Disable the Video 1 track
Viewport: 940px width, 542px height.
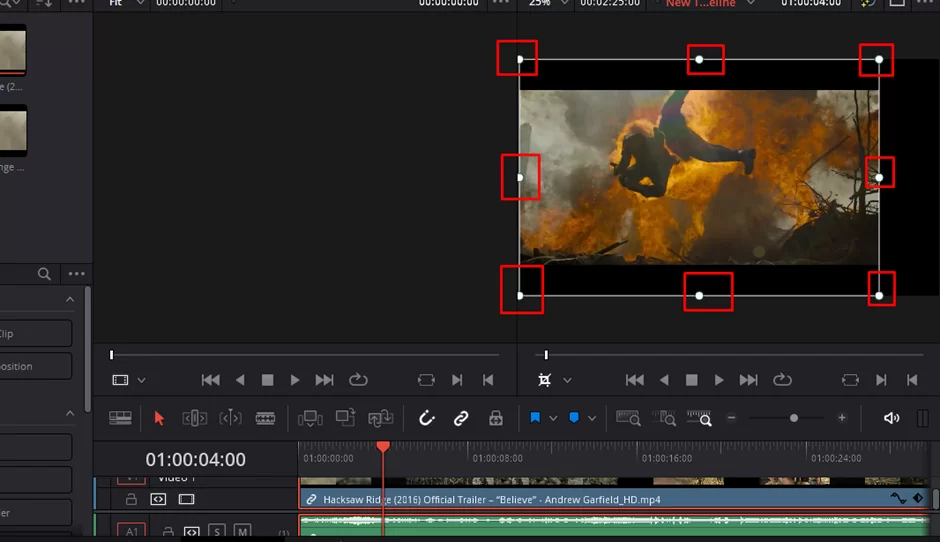click(186, 499)
